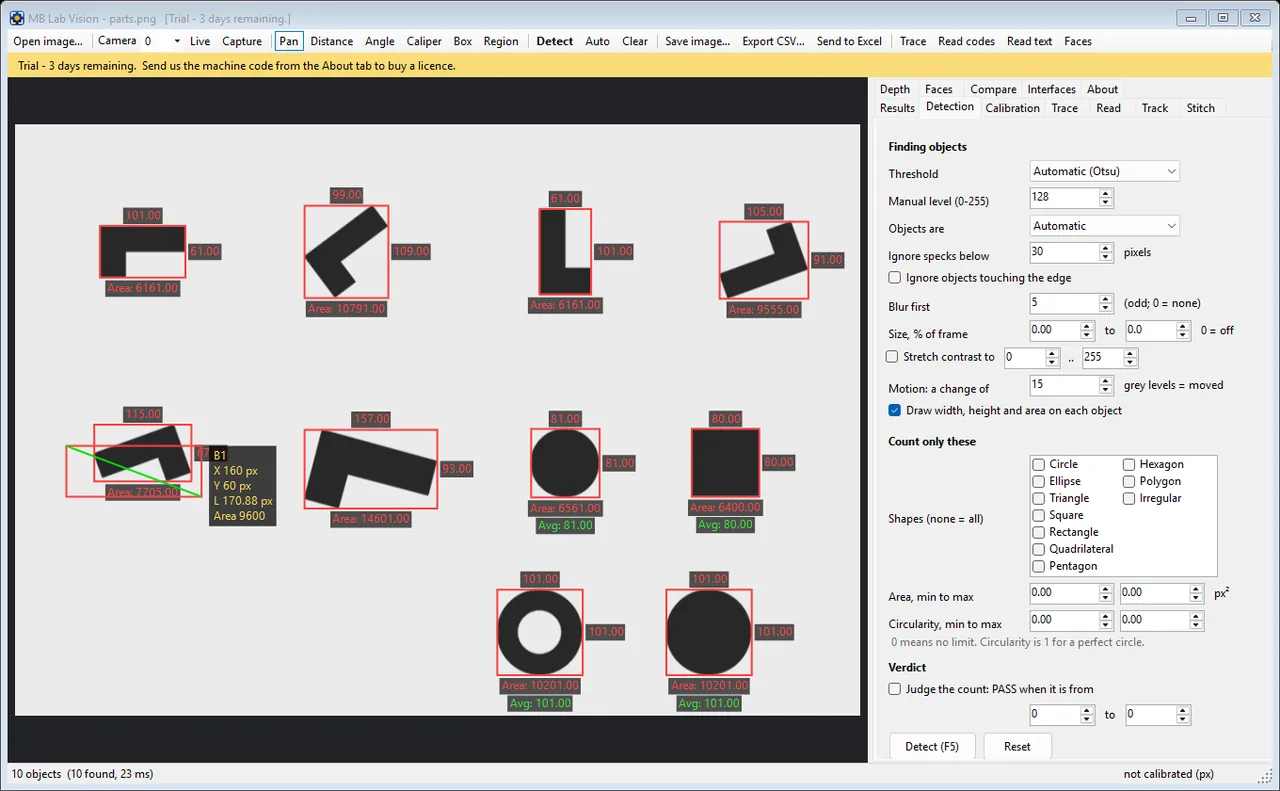1280x791 pixels.
Task: Click the trial remaining banner text
Action: 237,66
